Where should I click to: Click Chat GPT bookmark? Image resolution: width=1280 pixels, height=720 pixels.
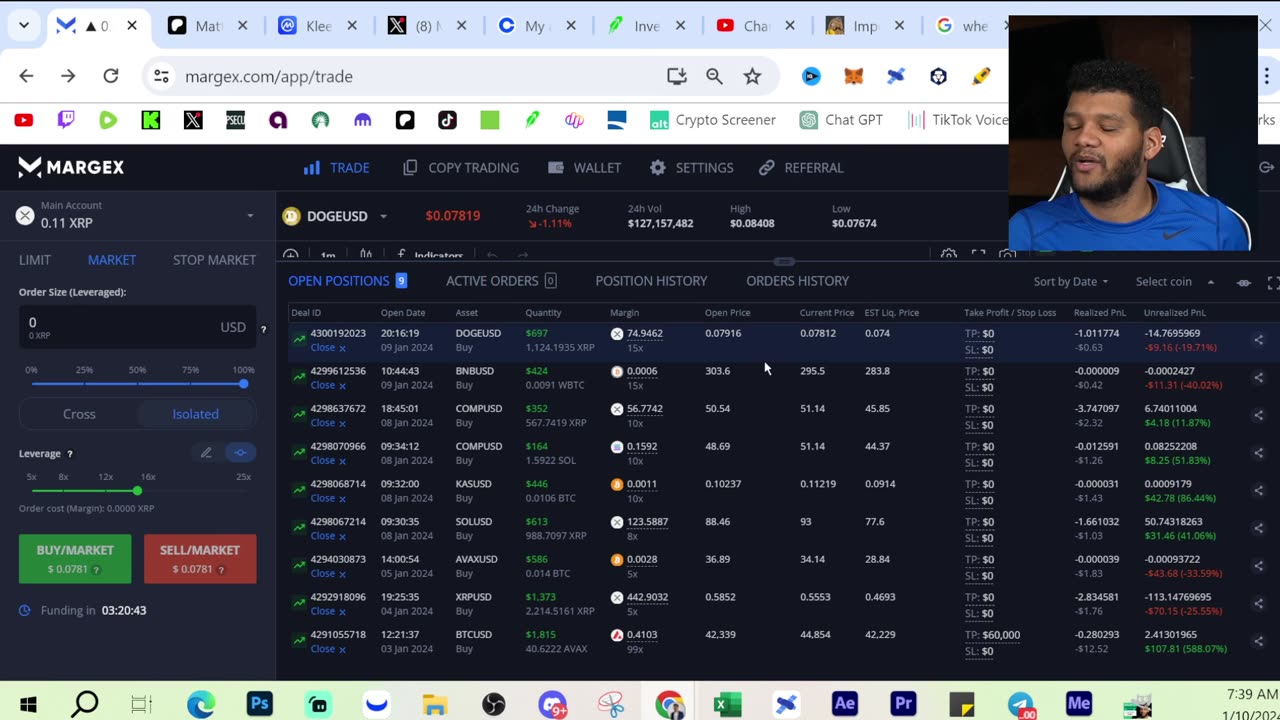(842, 120)
